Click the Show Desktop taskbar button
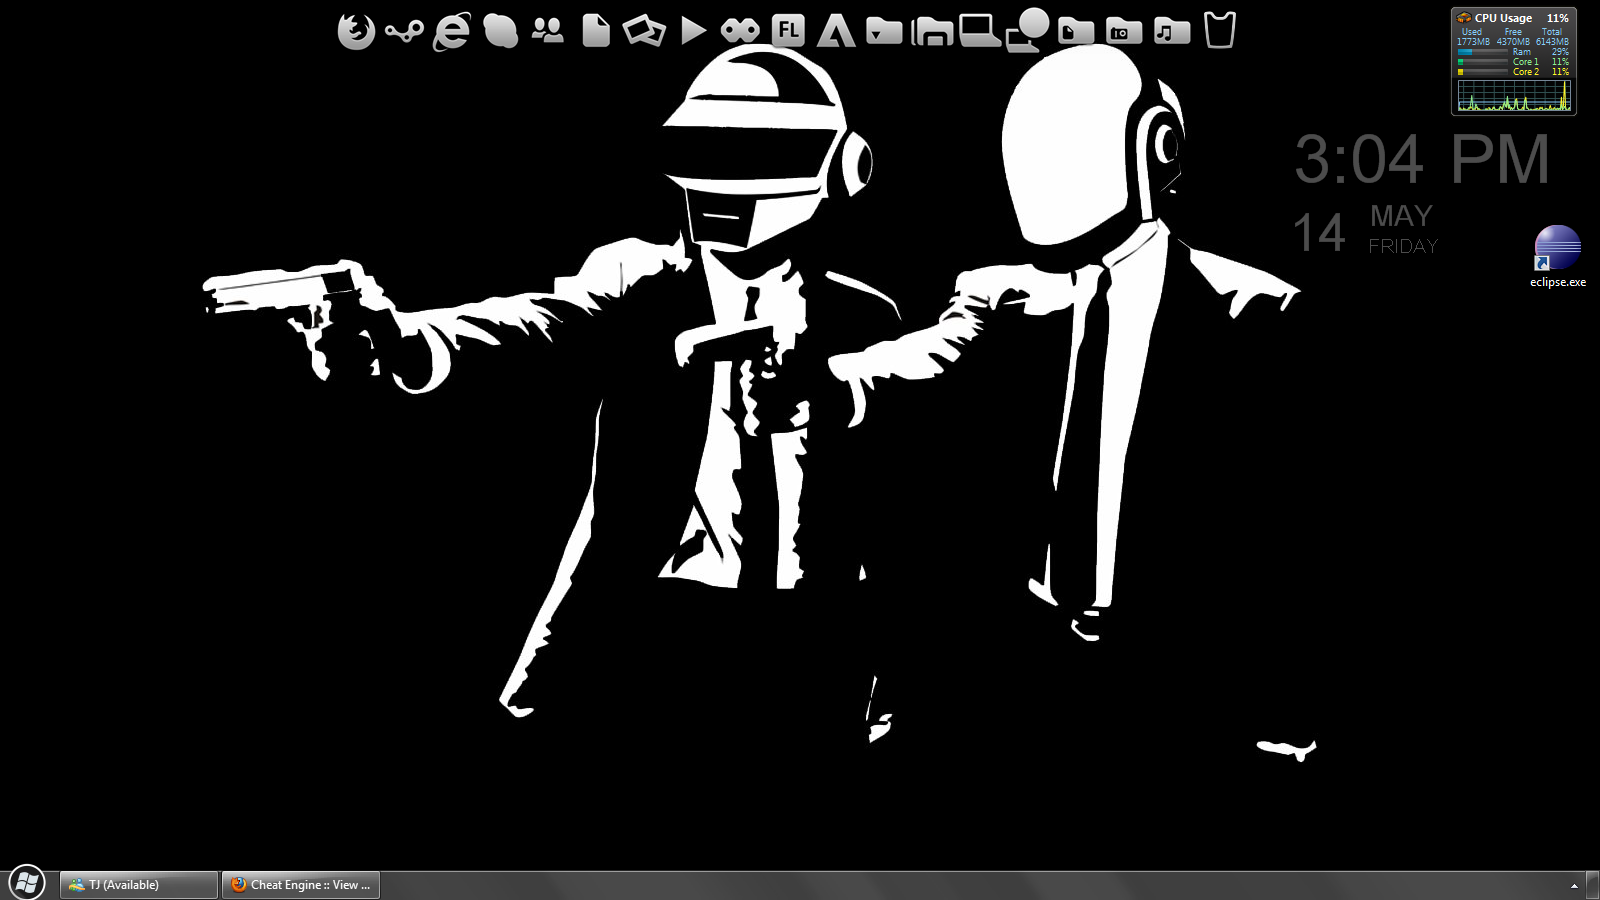The width and height of the screenshot is (1600, 900). tap(1592, 885)
